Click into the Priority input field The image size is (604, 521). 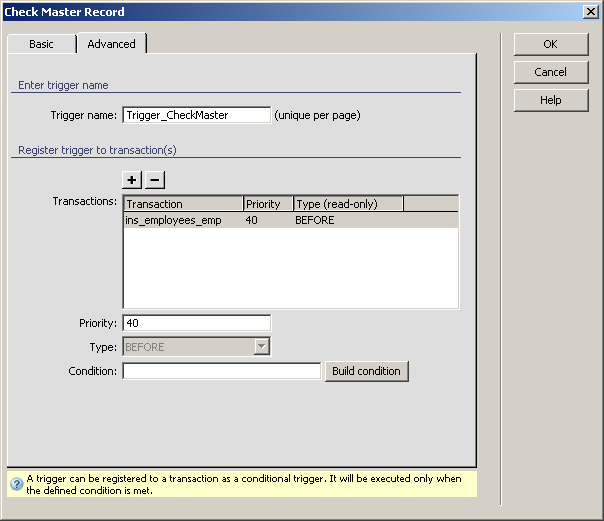click(196, 323)
